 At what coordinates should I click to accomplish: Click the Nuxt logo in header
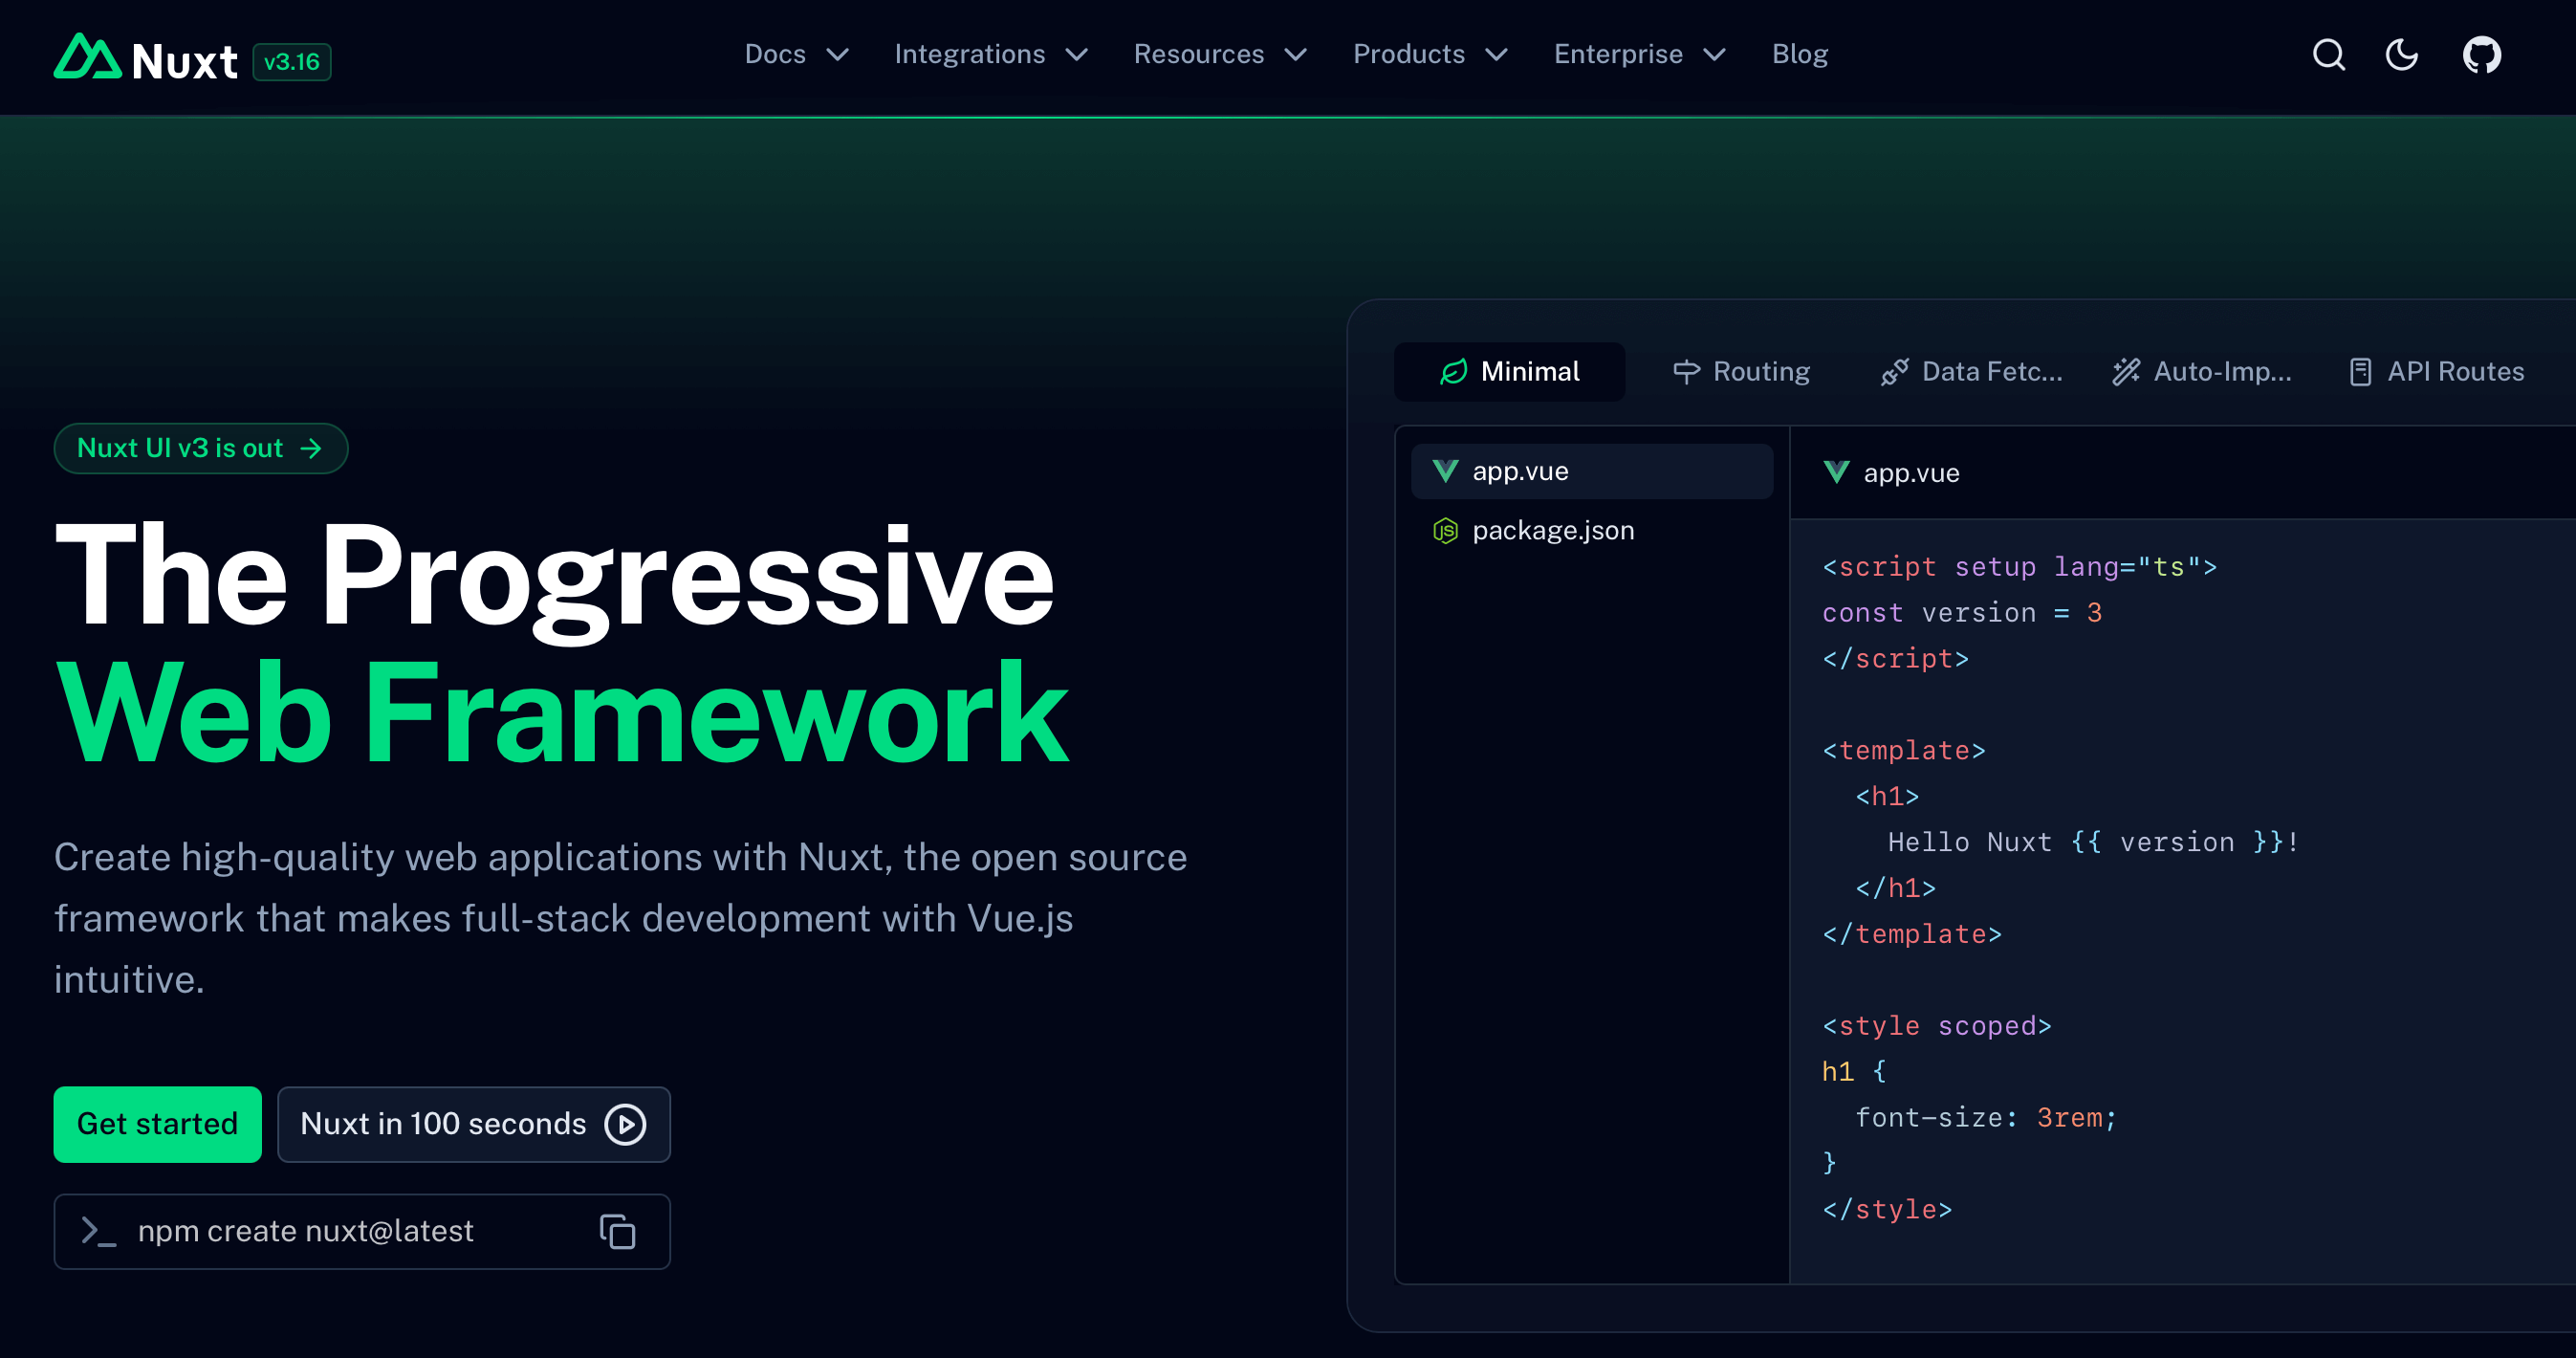point(146,58)
